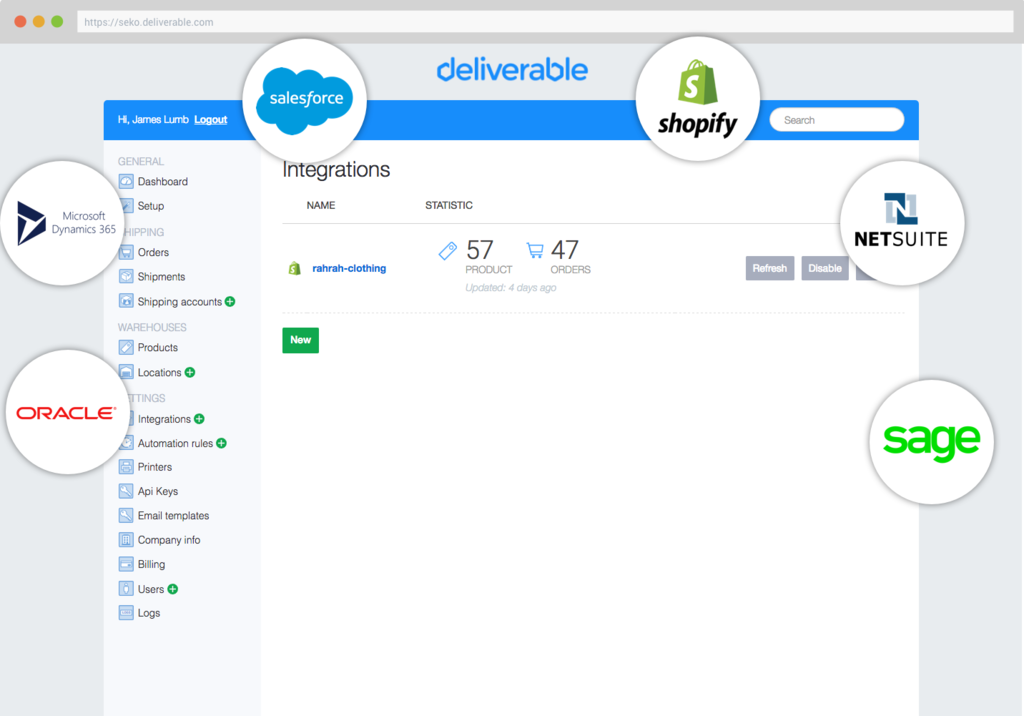The width and height of the screenshot is (1024, 716).
Task: Click the orders cart statistic icon
Action: pos(535,250)
